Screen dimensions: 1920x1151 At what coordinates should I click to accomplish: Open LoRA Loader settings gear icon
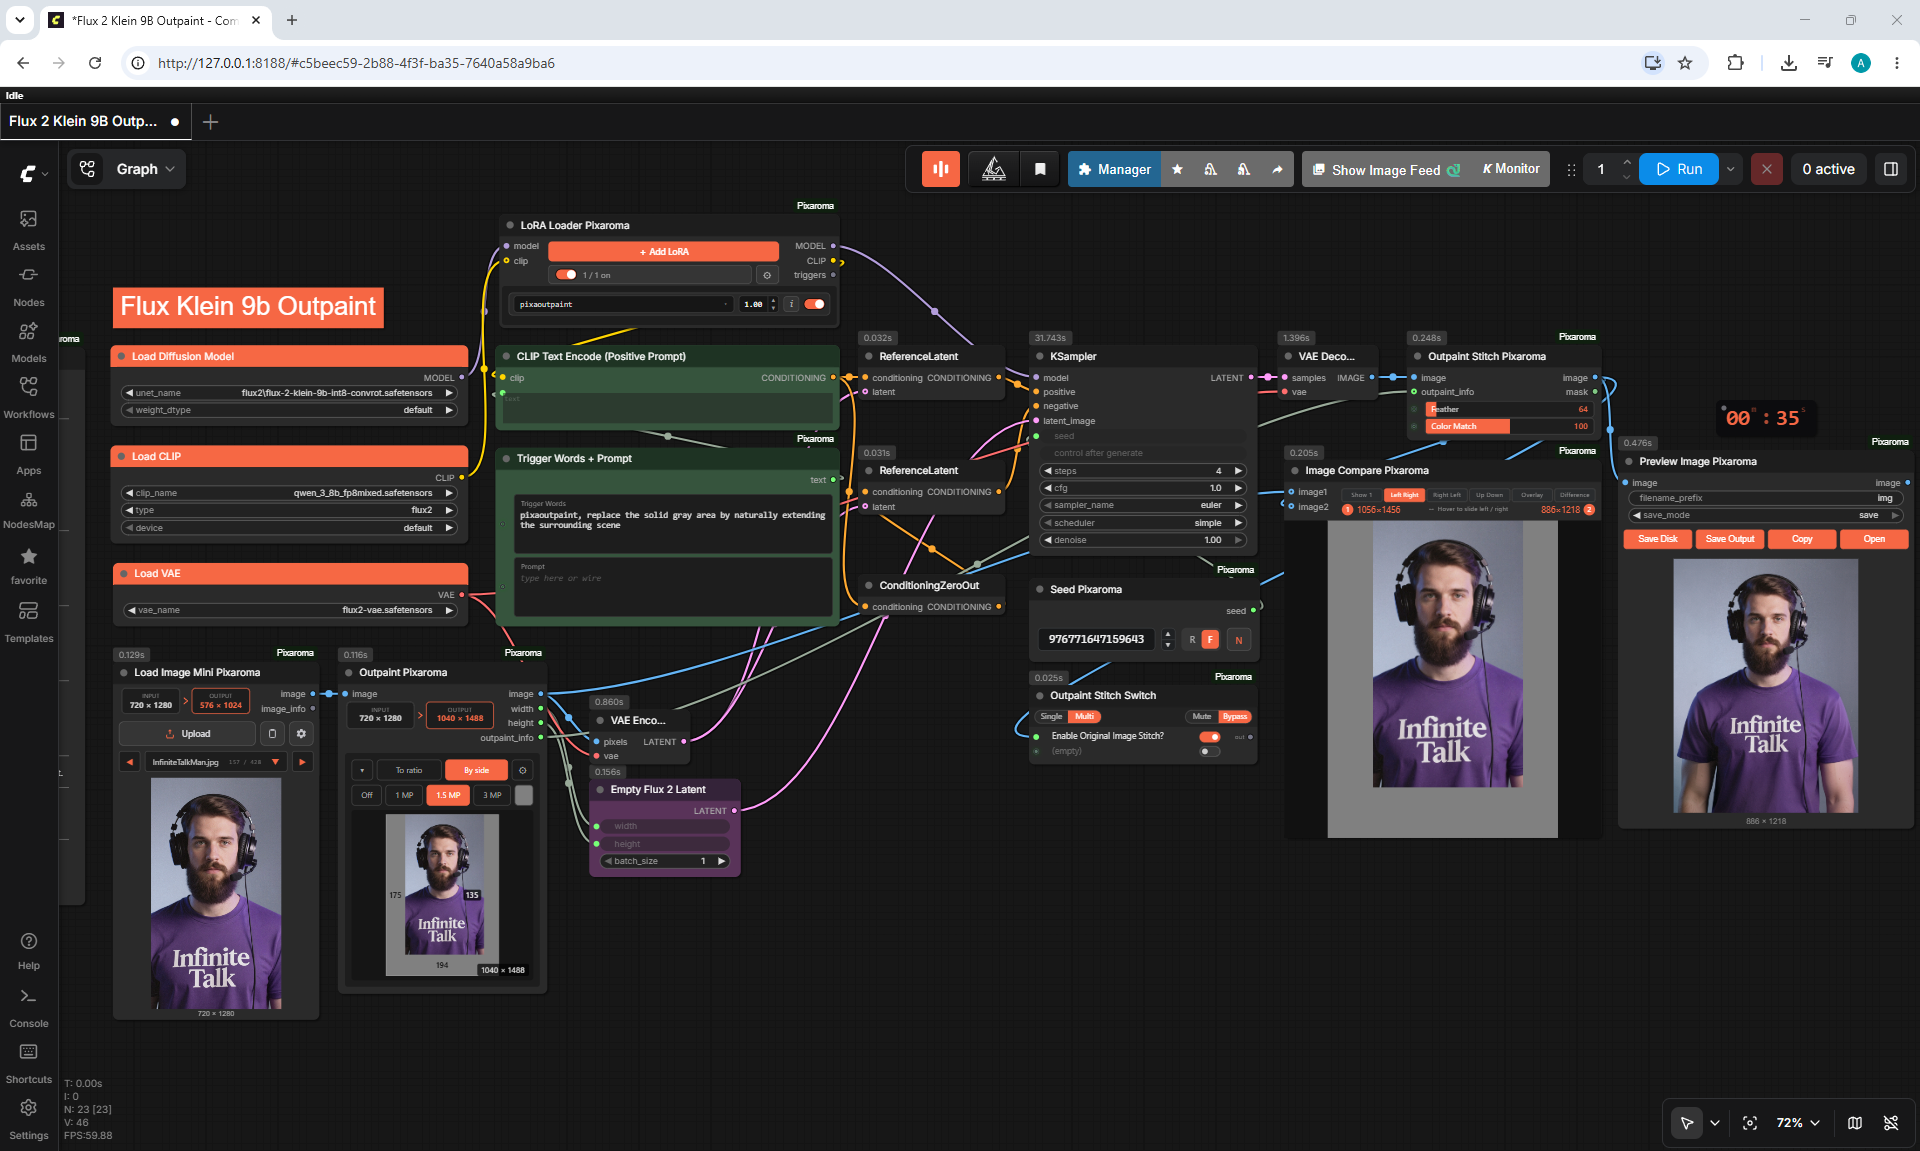tap(767, 275)
